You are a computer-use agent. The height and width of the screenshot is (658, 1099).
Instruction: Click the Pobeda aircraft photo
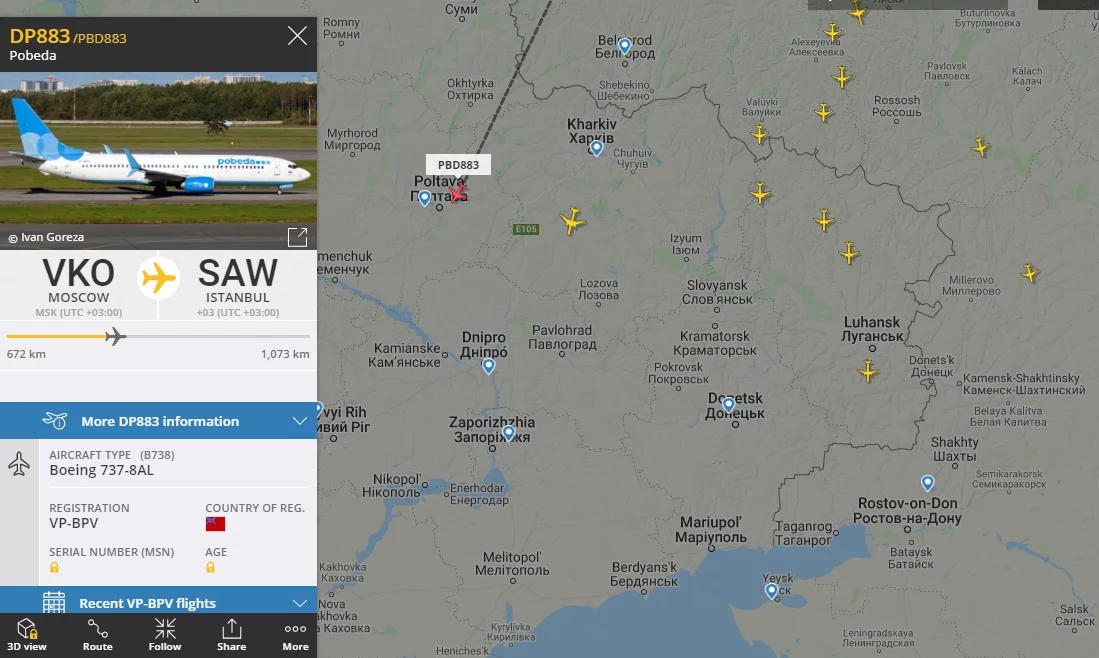158,148
